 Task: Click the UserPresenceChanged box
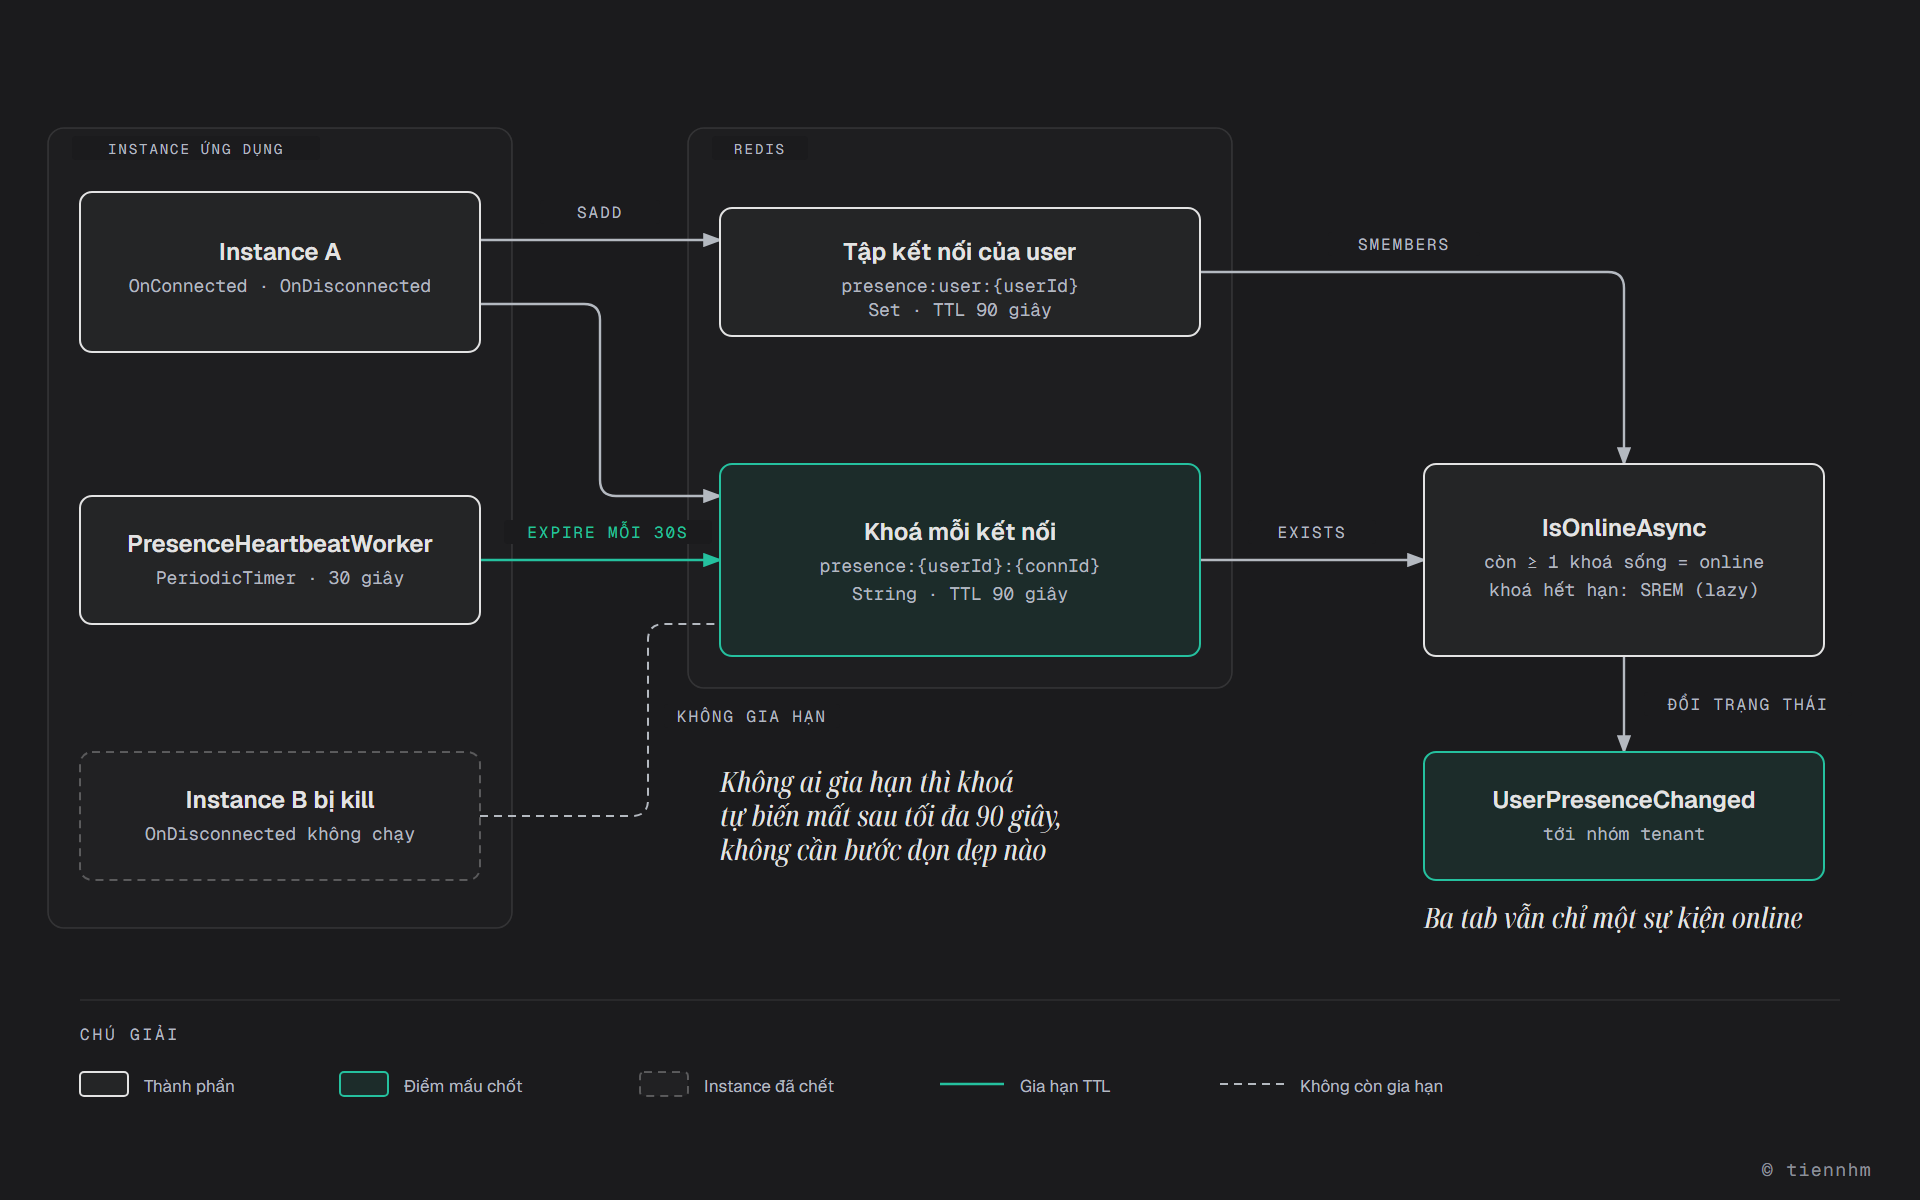[x=1624, y=816]
